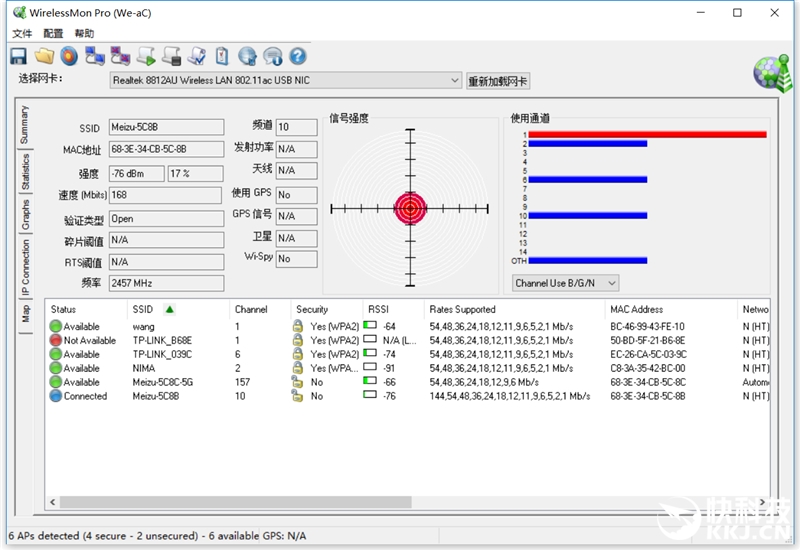Click the 重新加载网卡 reload button
Image resolution: width=800 pixels, height=550 pixels.
pyautogui.click(x=498, y=81)
